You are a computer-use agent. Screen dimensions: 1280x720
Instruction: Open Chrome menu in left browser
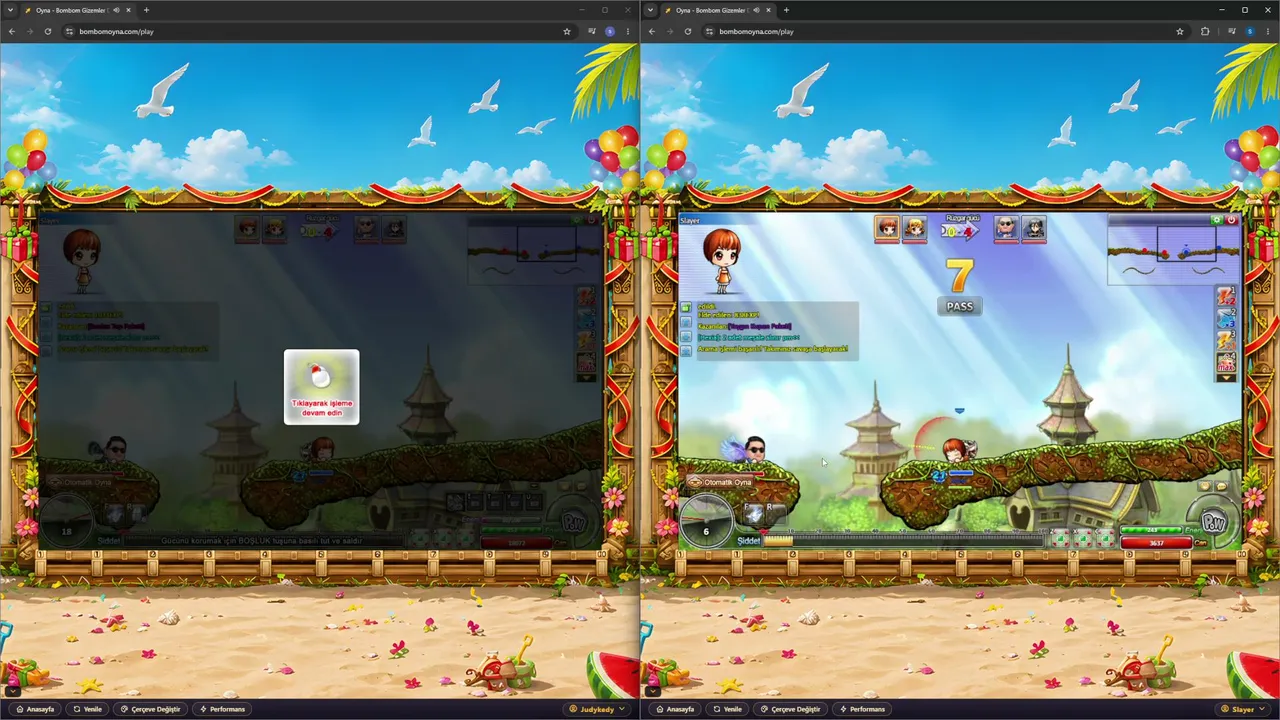click(x=628, y=31)
